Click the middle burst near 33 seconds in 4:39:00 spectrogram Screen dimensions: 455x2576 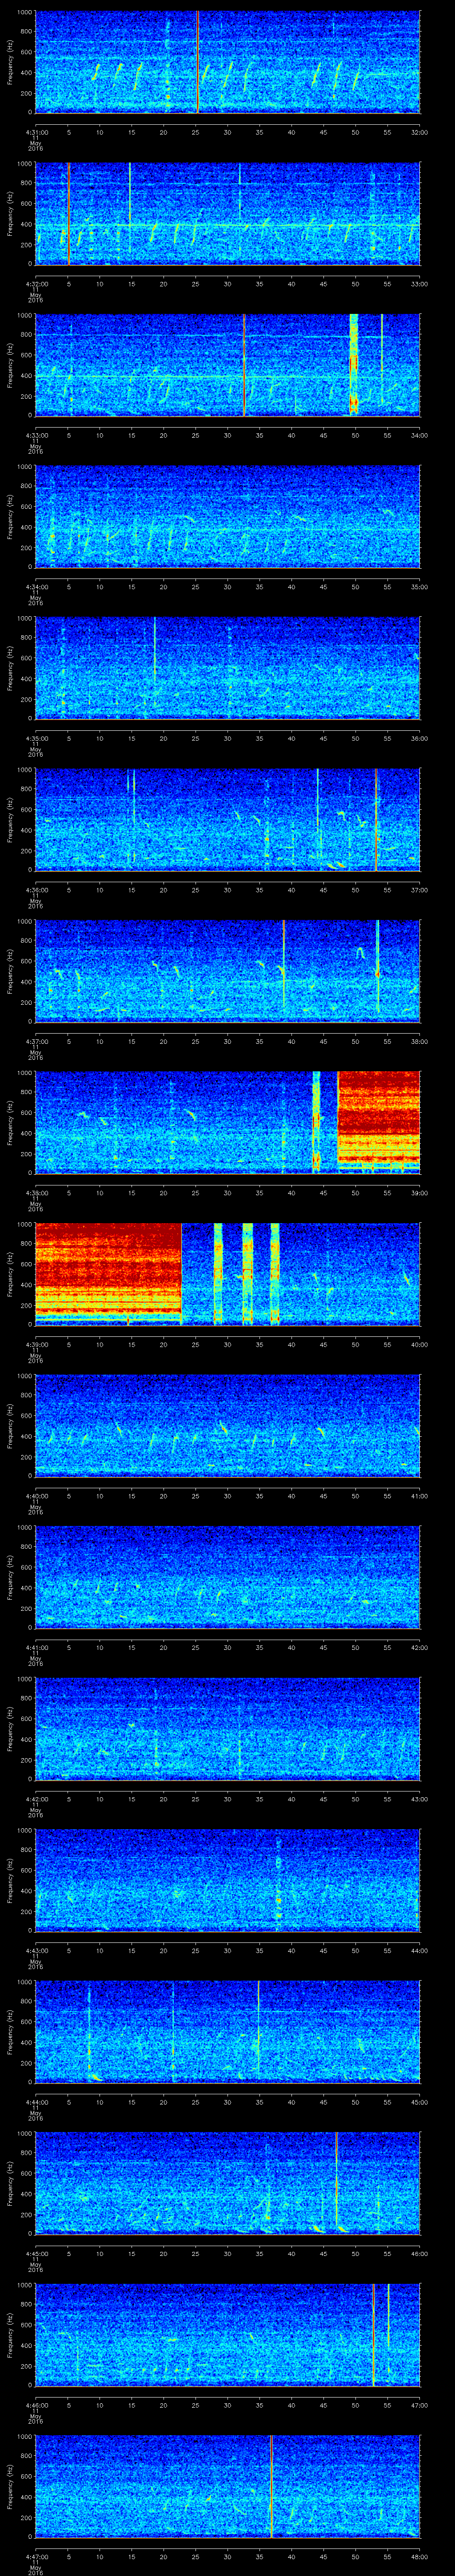point(247,1272)
